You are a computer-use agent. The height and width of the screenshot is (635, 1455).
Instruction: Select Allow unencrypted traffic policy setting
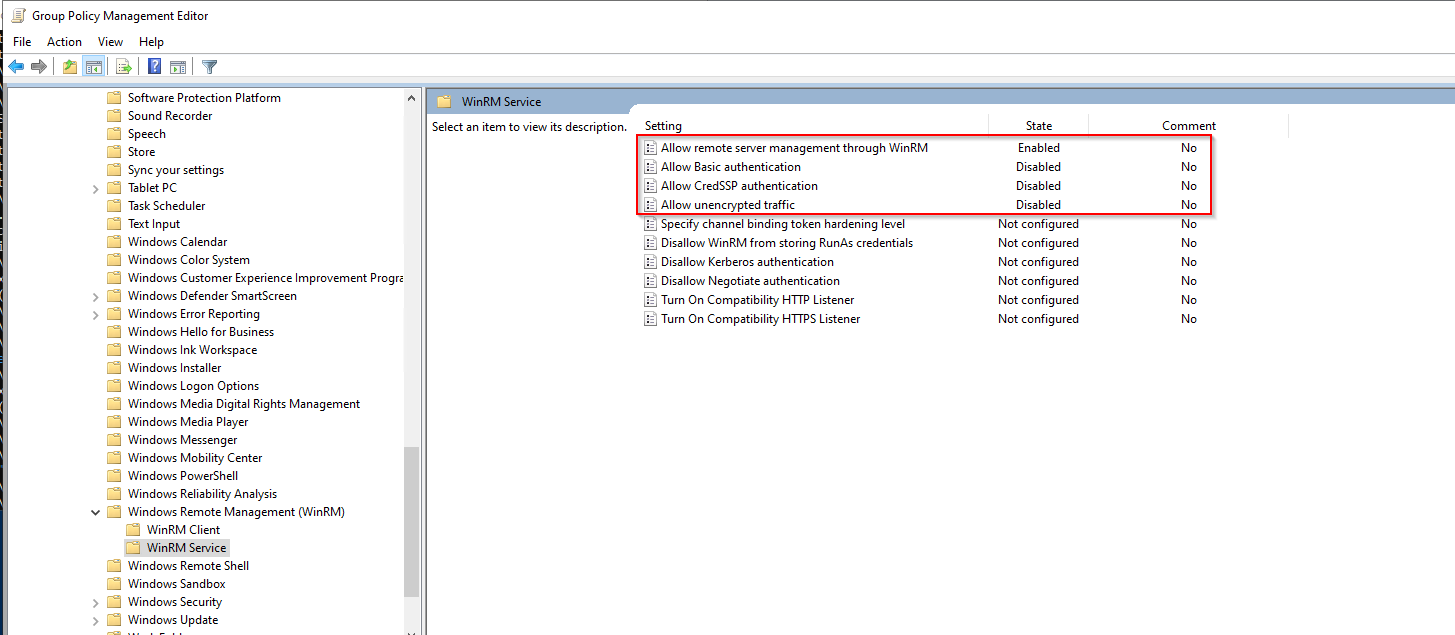pos(727,205)
